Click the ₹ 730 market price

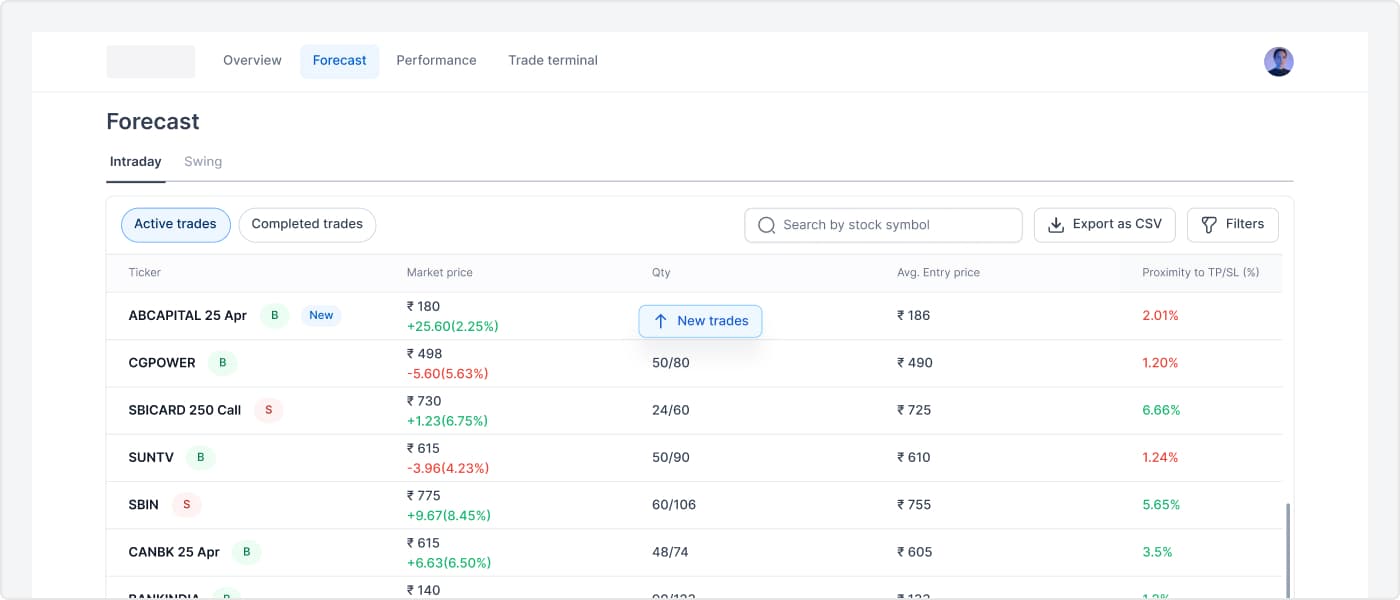coord(424,401)
